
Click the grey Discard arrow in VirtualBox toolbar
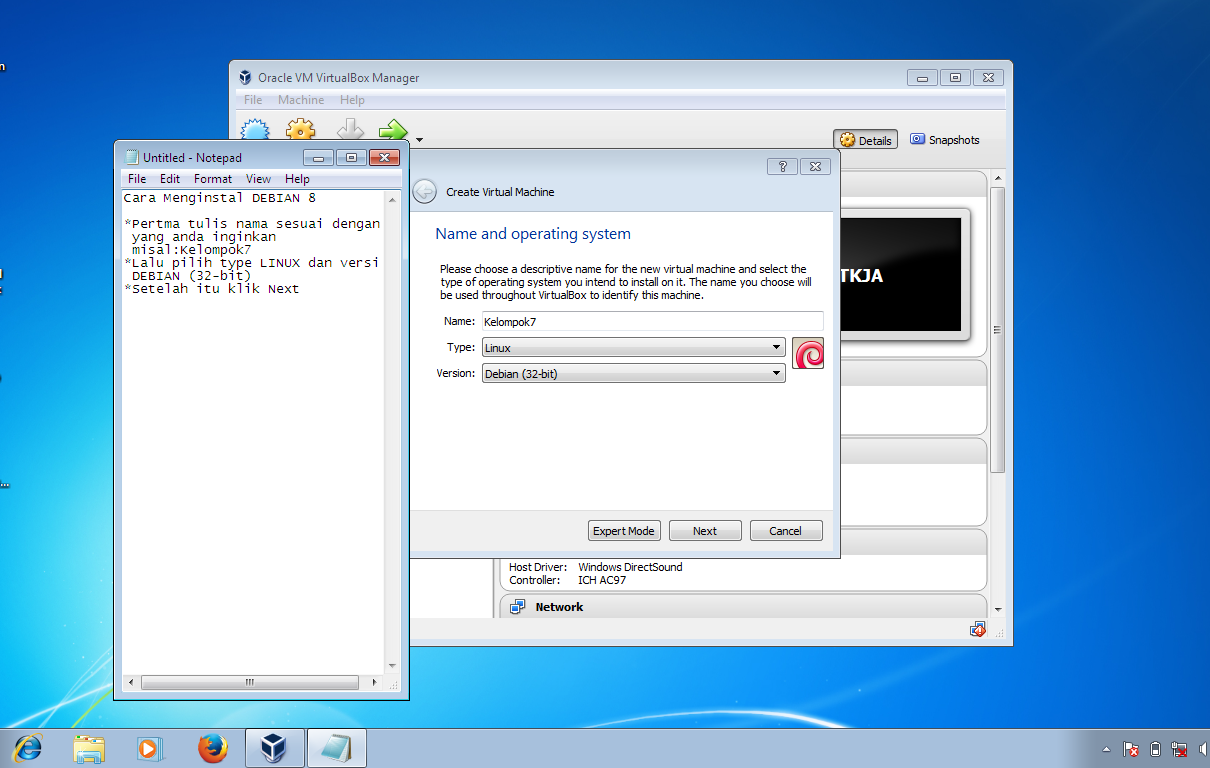point(350,133)
